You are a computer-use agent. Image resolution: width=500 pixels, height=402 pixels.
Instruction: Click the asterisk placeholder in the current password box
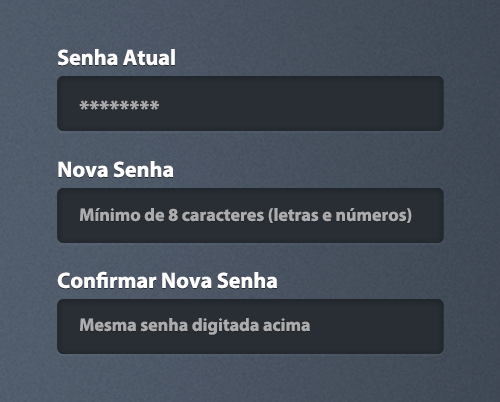tap(119, 106)
